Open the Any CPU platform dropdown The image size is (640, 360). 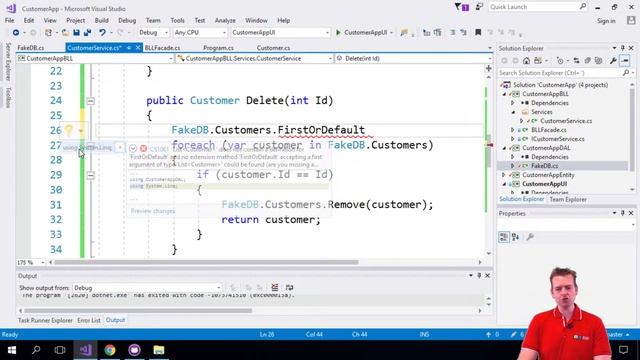click(x=200, y=32)
